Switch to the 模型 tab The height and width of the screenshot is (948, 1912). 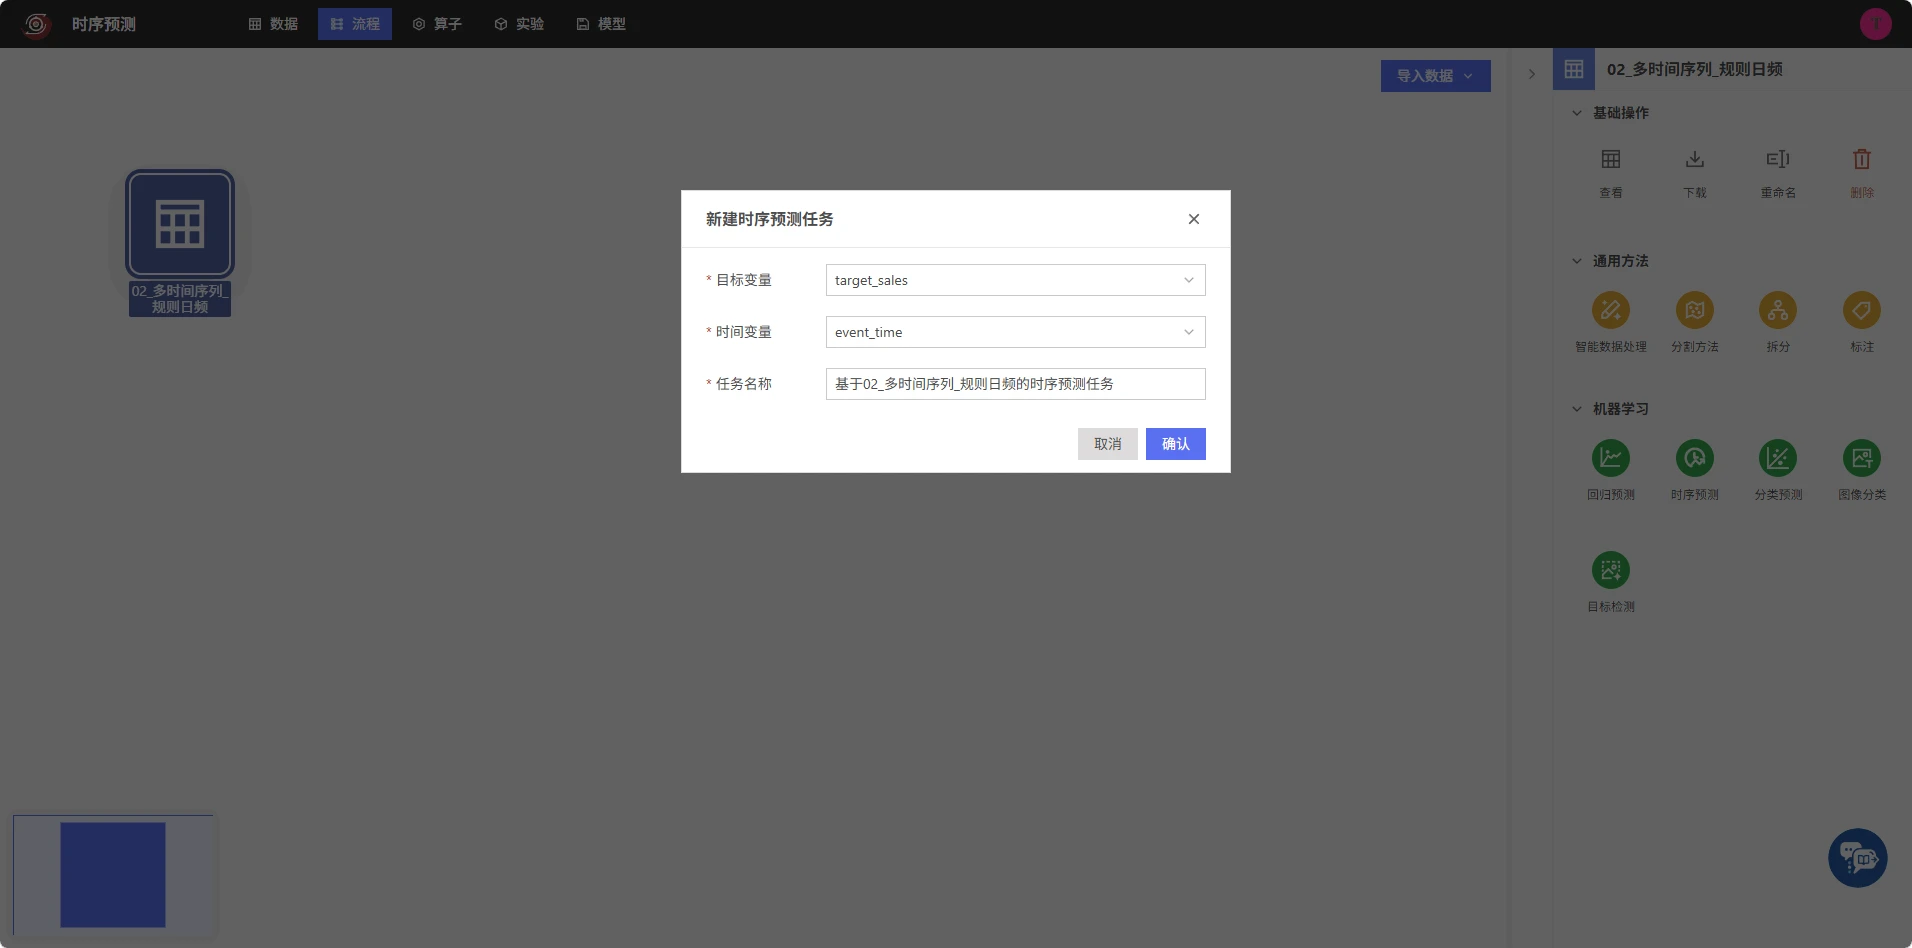click(x=601, y=24)
